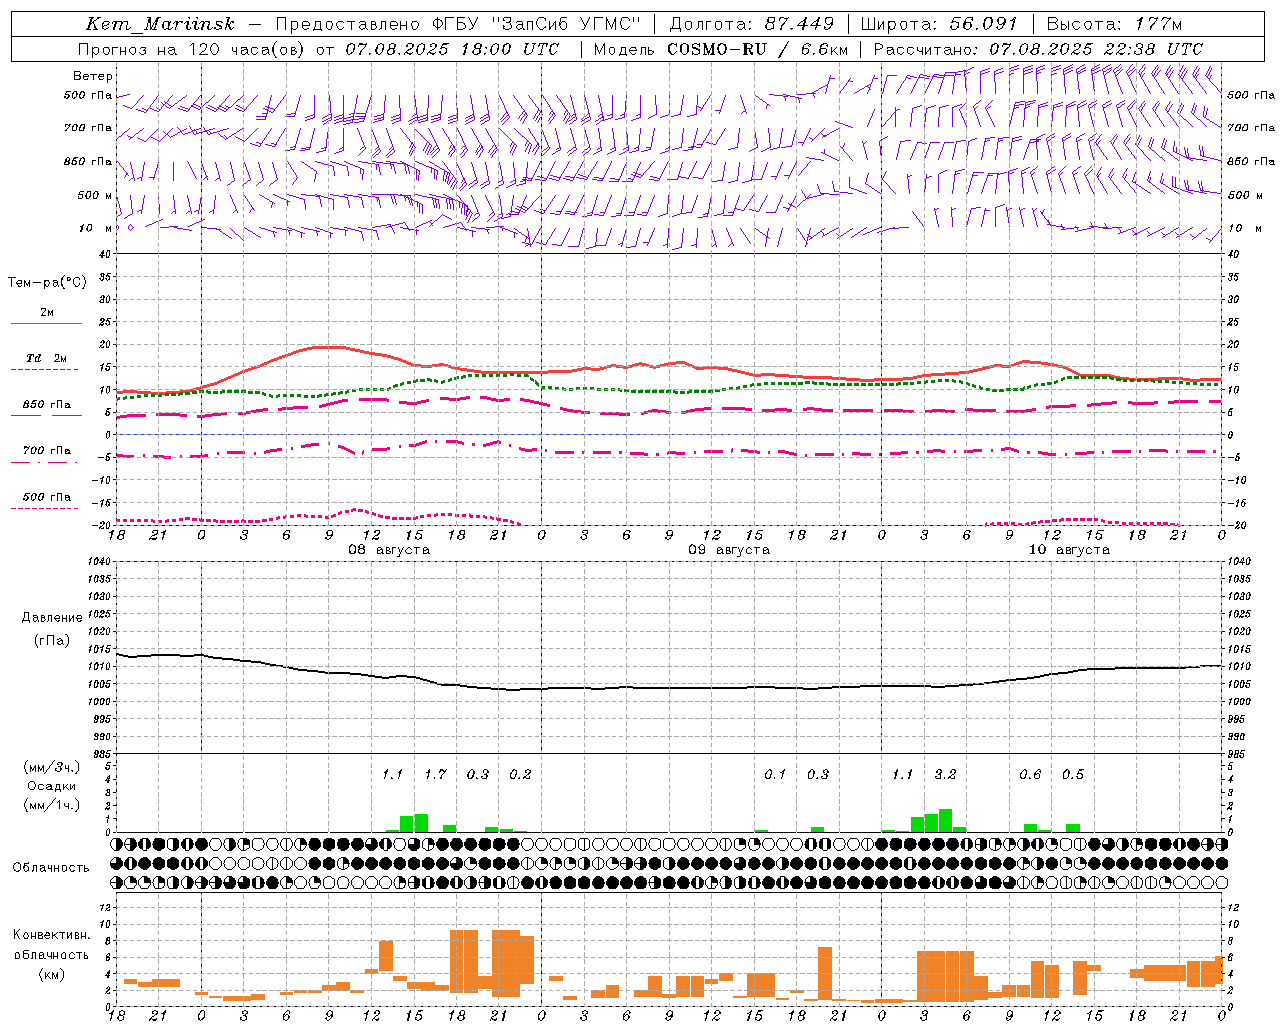Click the 'Конвективн.' convective cloud label
Viewport: 1280px width, 1024px height.
tap(52, 935)
